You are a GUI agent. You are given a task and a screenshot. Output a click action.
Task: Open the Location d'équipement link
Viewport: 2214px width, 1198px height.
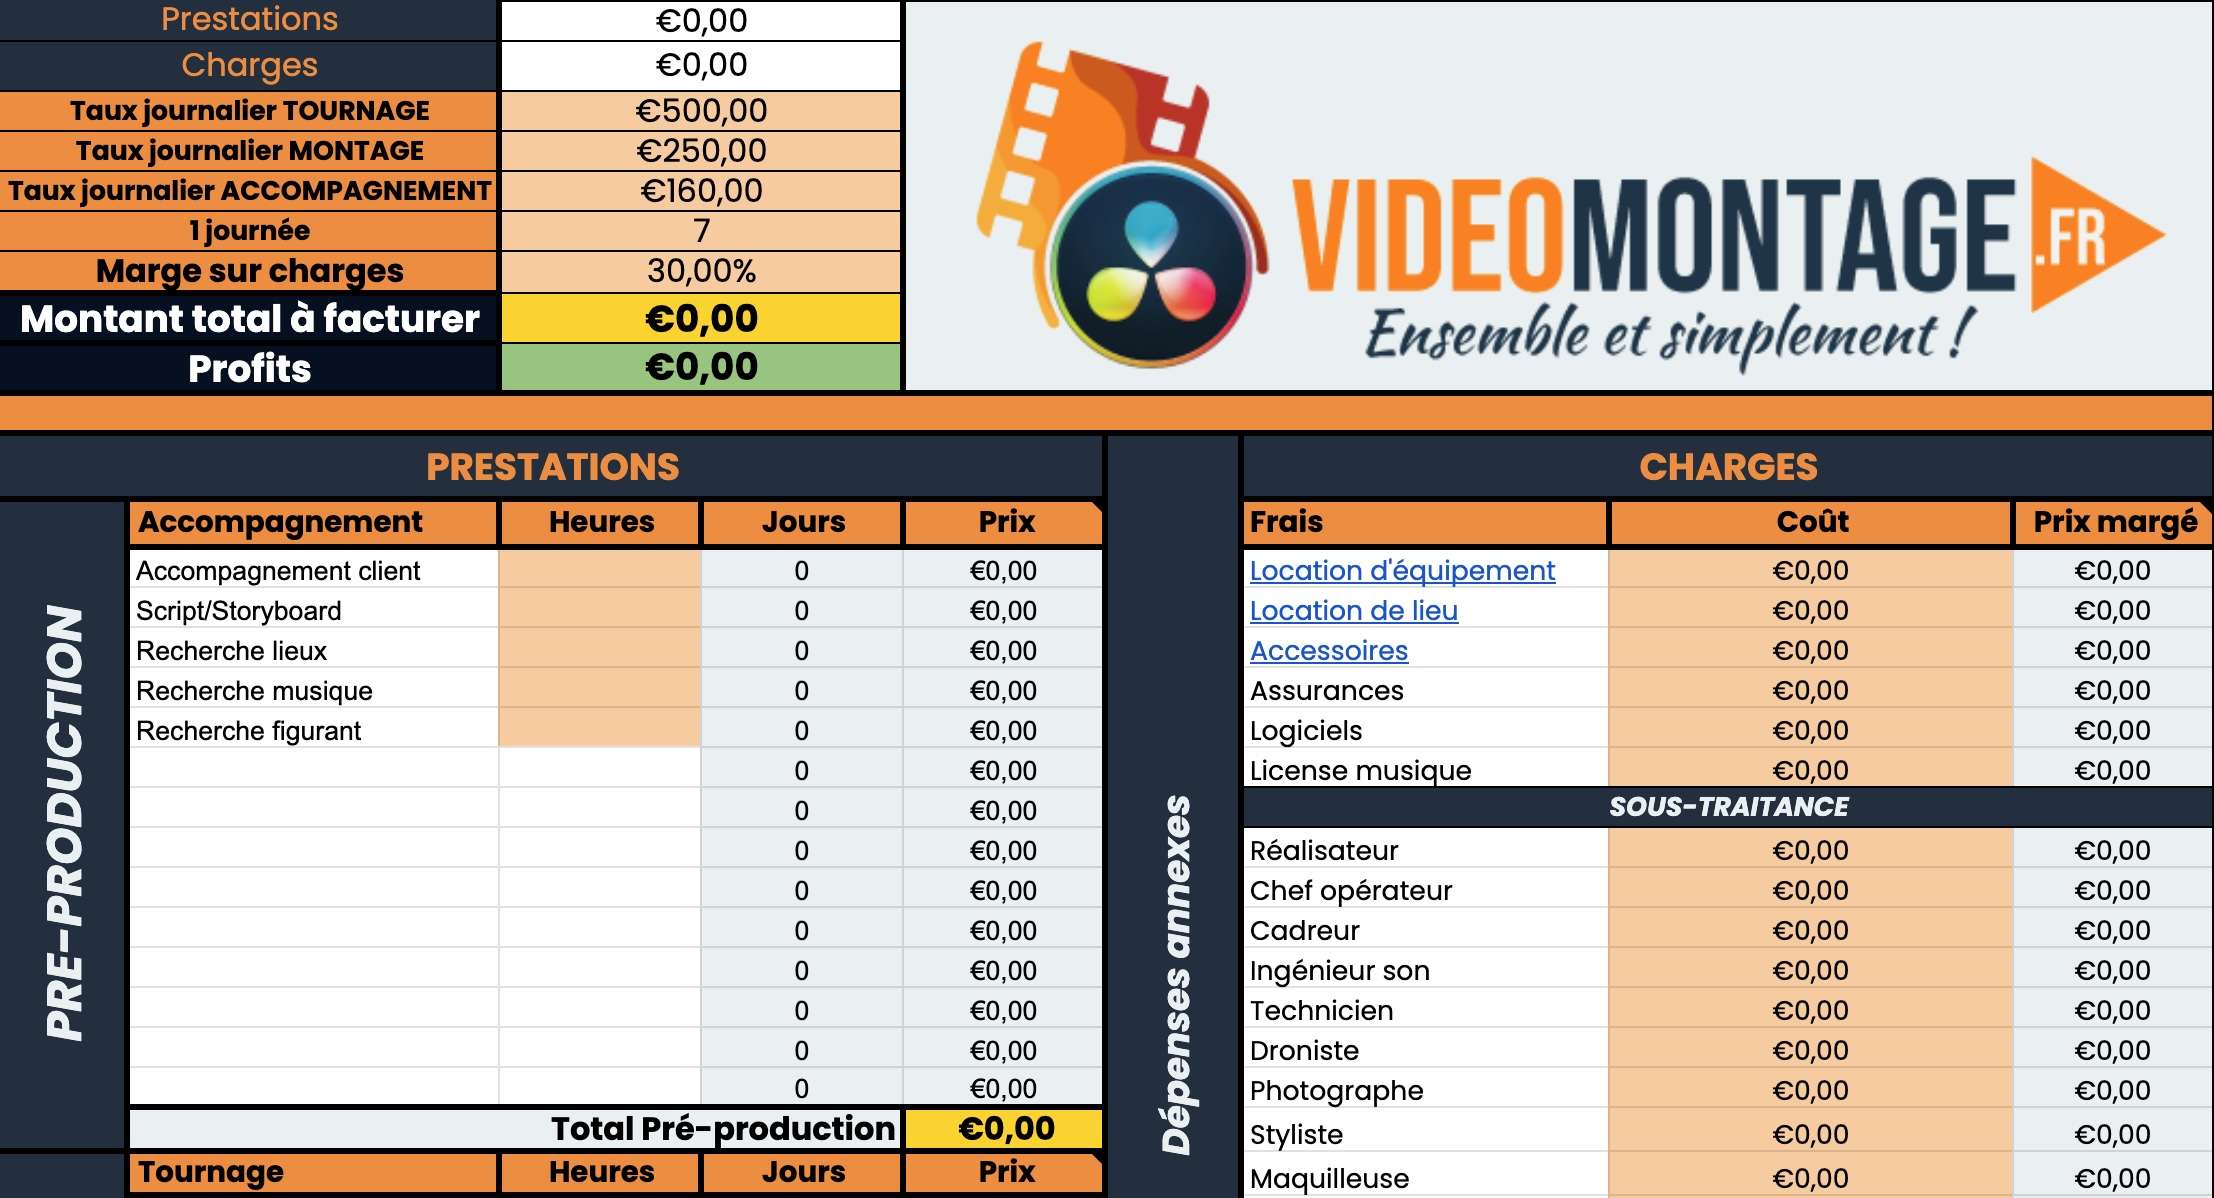click(x=1402, y=571)
